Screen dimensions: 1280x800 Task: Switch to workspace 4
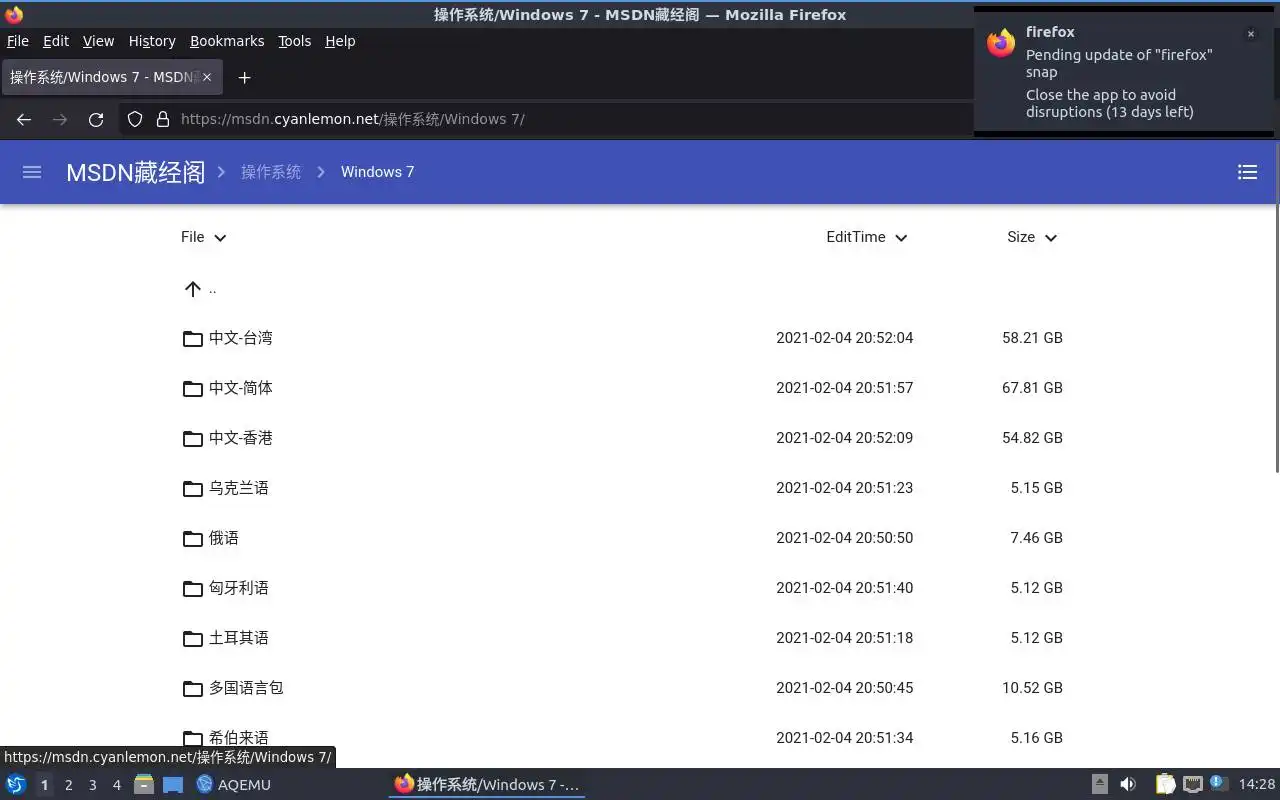coord(116,785)
